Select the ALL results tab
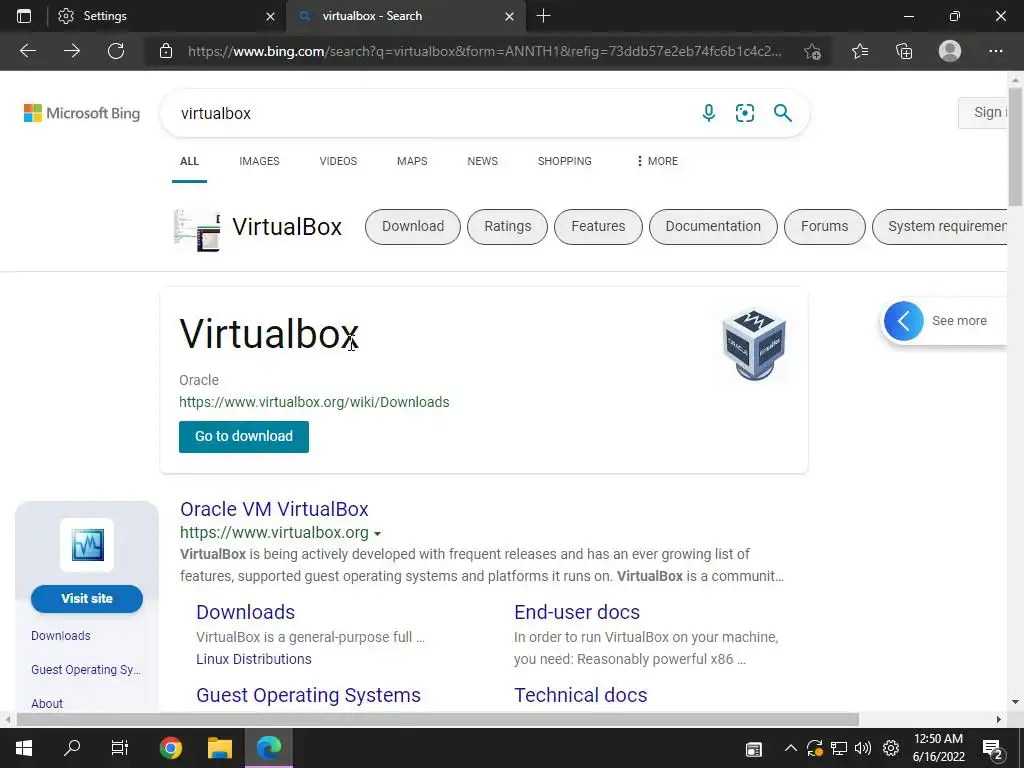 (189, 161)
